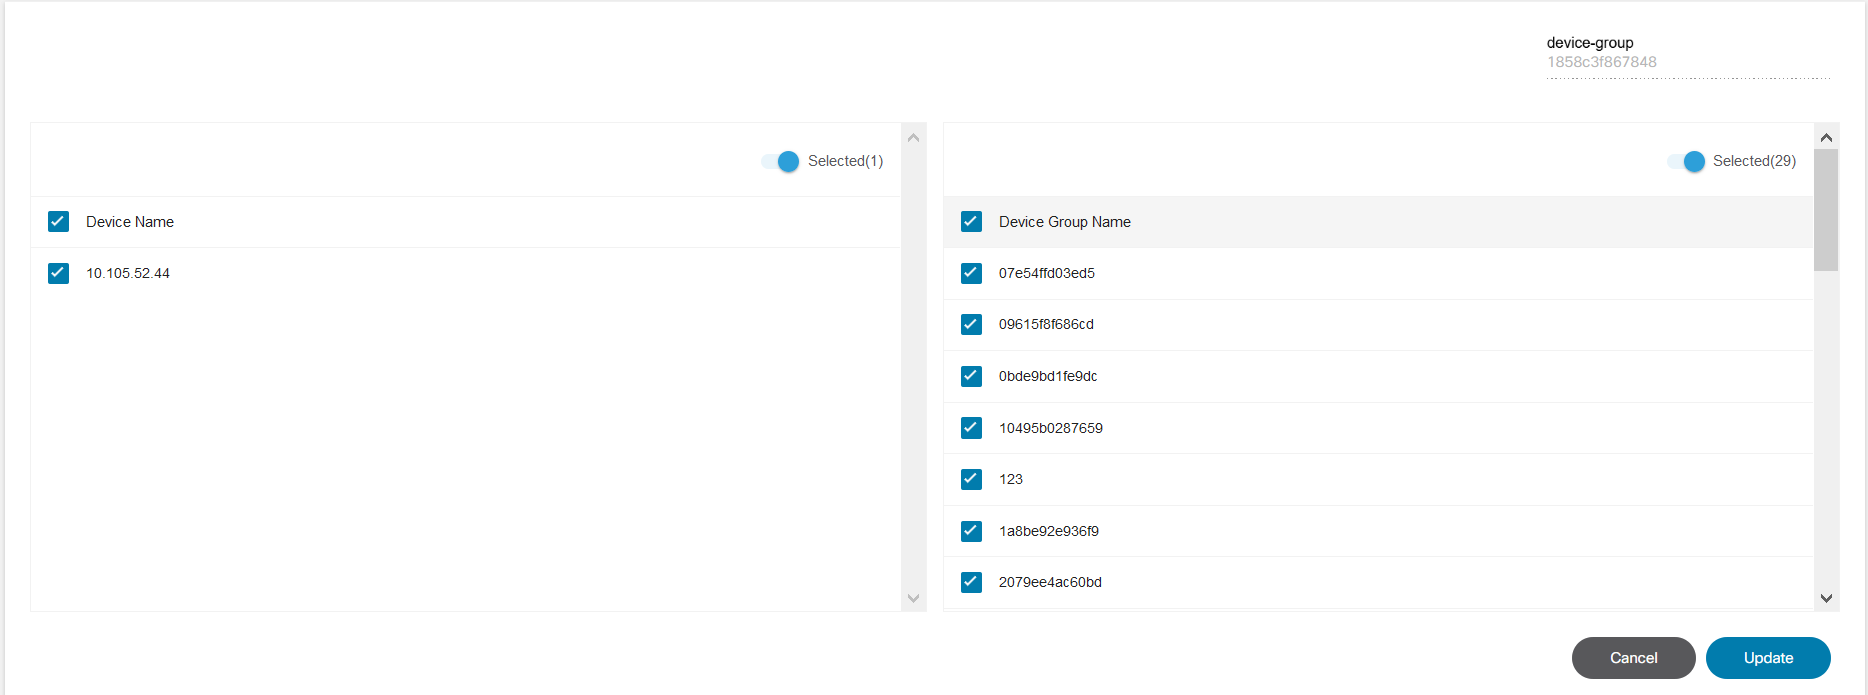Toggle the Device Group Name select-all checkbox

tap(971, 222)
